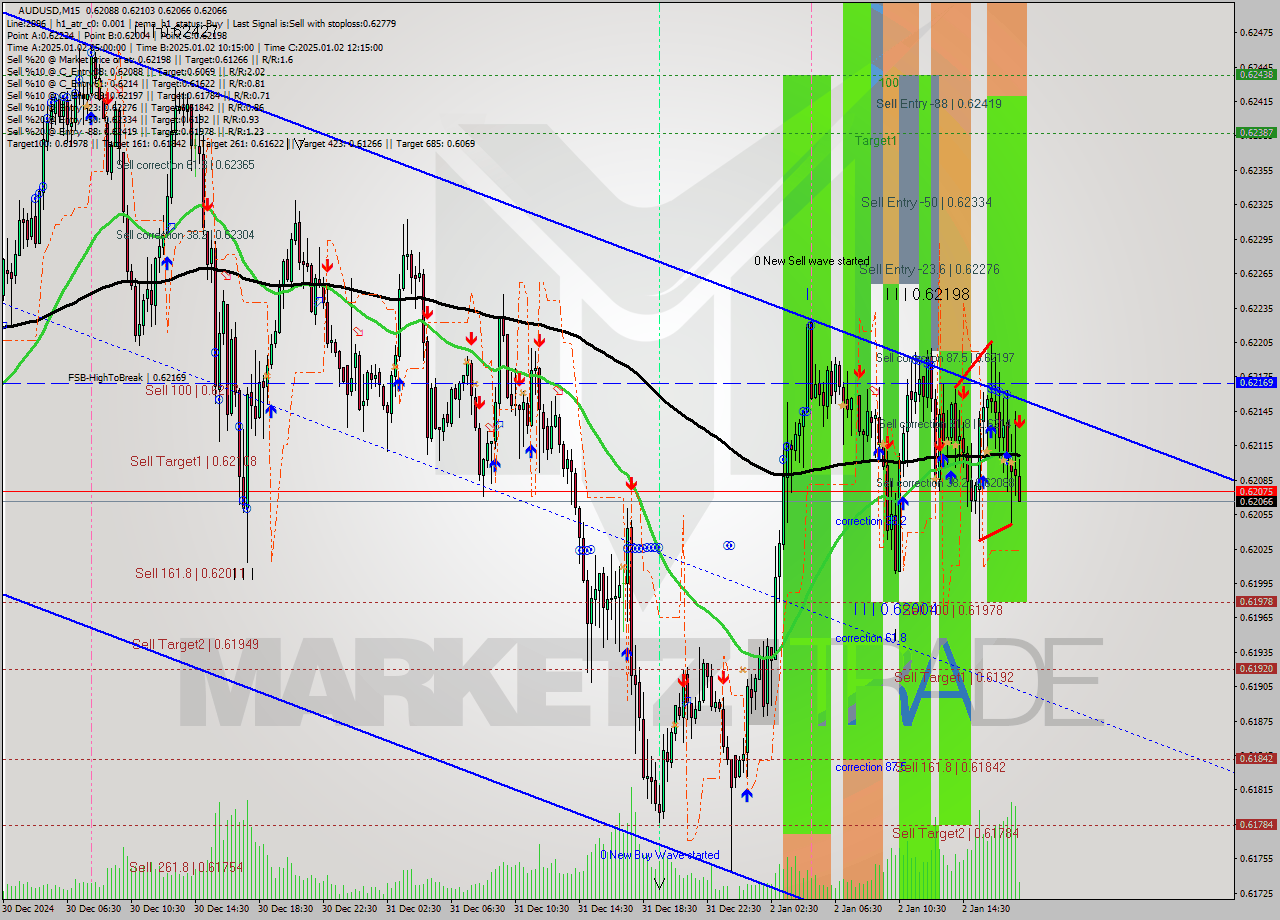Click the '31 Dec 18:30' time axis label
This screenshot has width=1280, height=920.
(669, 909)
